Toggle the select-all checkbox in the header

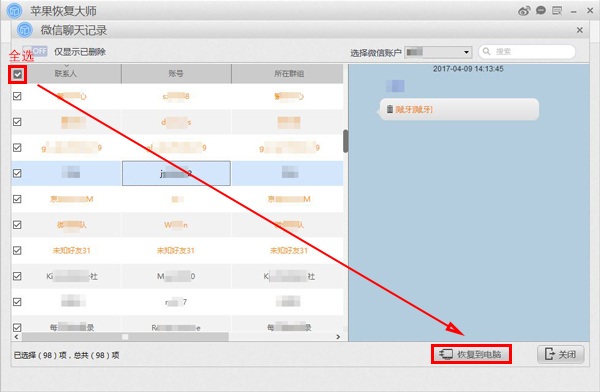tap(18, 74)
